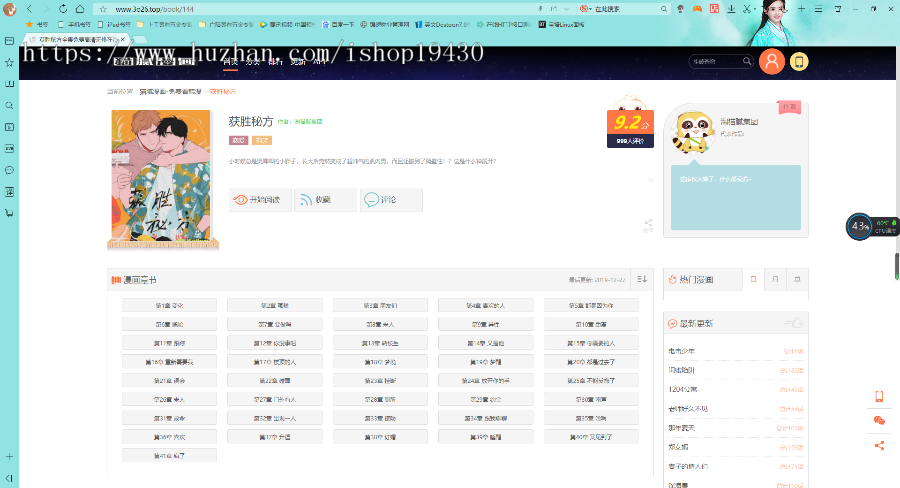Click the 9.2 rating score badge
The width and height of the screenshot is (900, 488).
[x=630, y=123]
